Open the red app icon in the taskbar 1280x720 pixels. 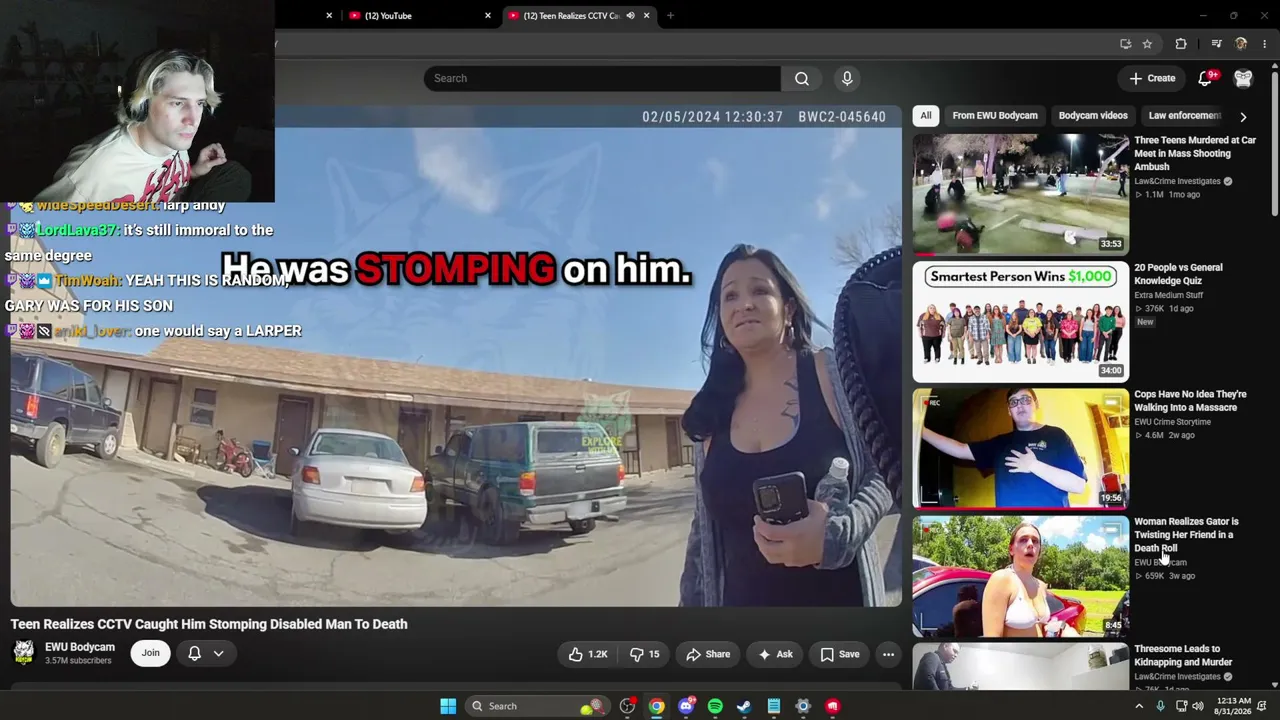click(x=833, y=706)
